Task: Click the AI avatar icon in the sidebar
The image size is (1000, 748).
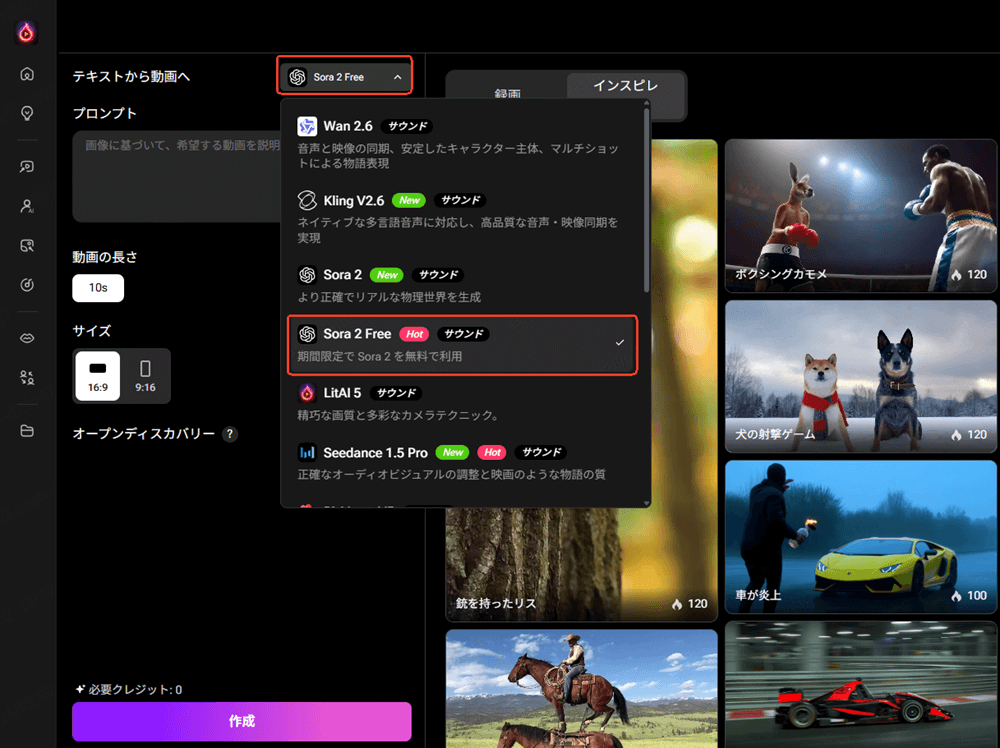Action: pos(27,206)
